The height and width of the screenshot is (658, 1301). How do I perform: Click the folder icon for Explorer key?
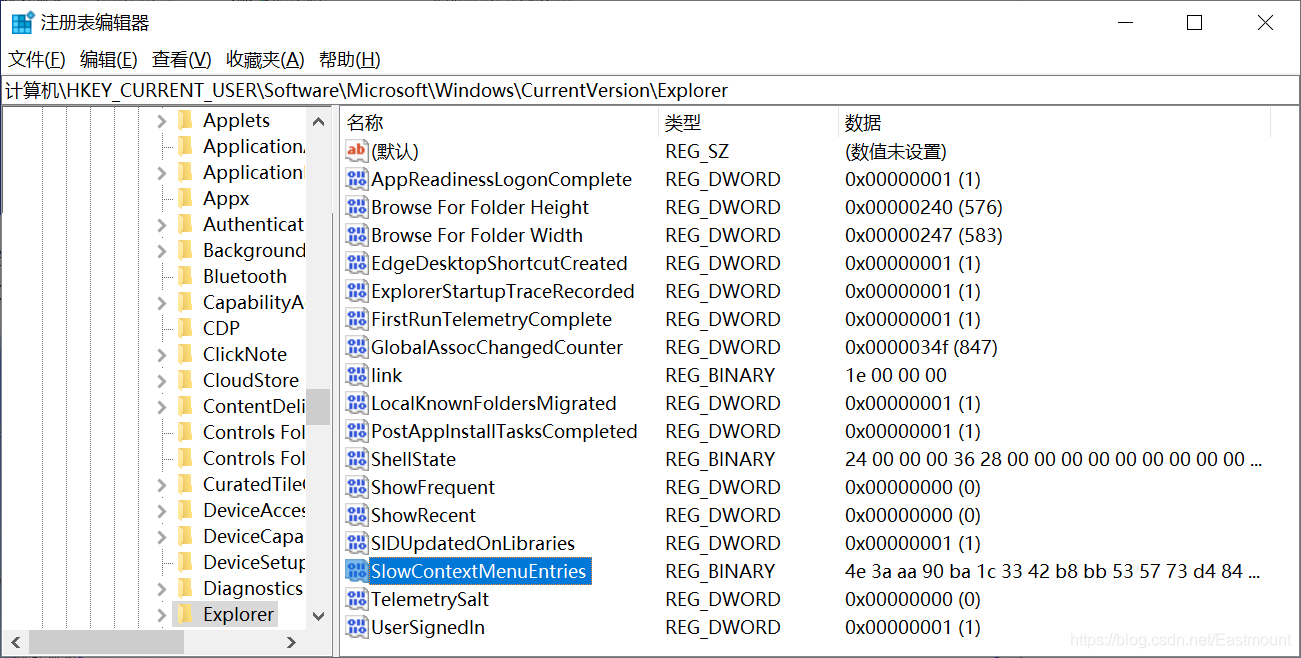pos(185,614)
